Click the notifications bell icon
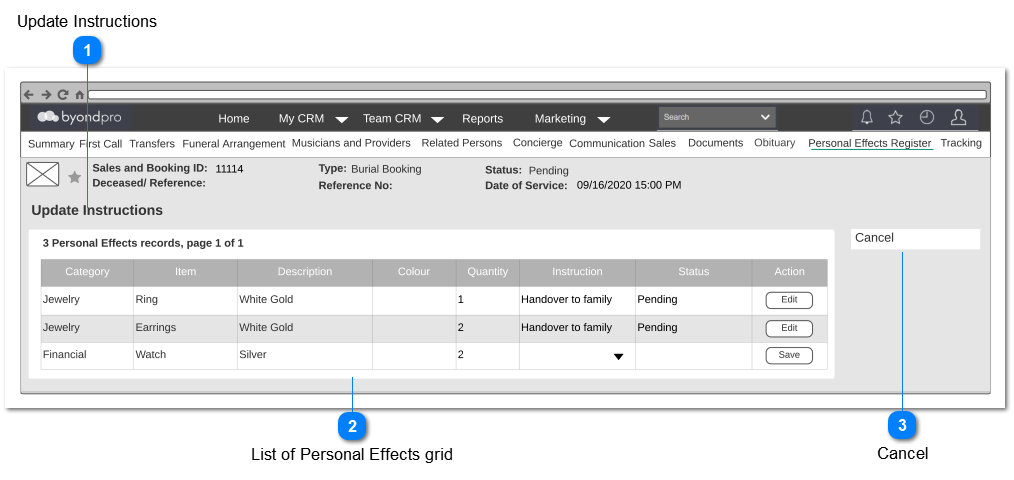This screenshot has width=1014, height=480. pyautogui.click(x=867, y=117)
